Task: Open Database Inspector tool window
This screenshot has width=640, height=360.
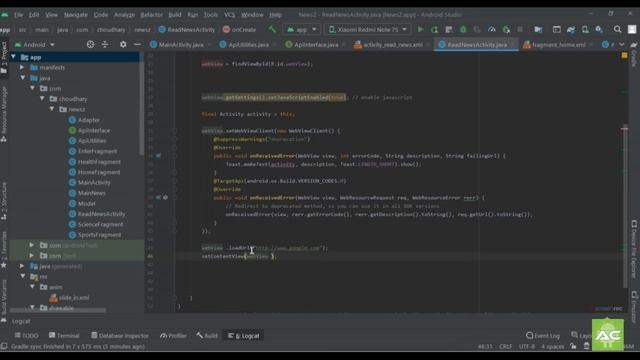Action: point(120,336)
